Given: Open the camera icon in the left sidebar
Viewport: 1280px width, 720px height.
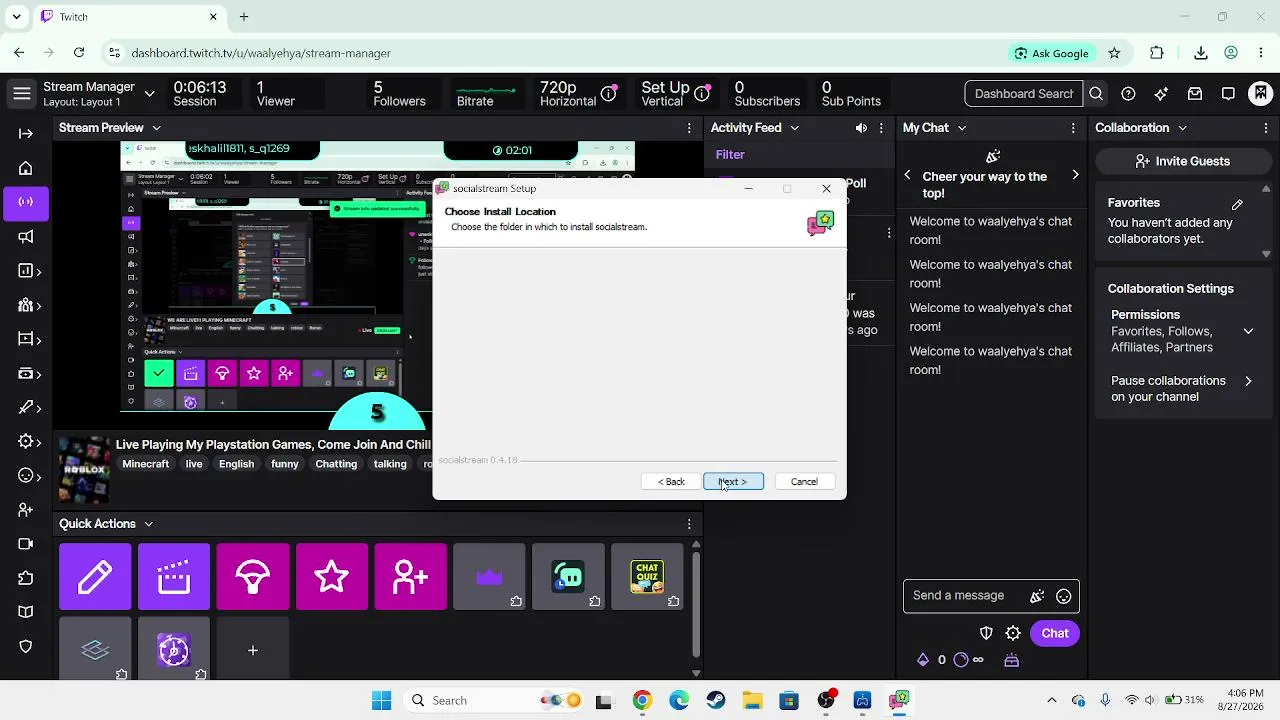Looking at the screenshot, I should (x=26, y=544).
